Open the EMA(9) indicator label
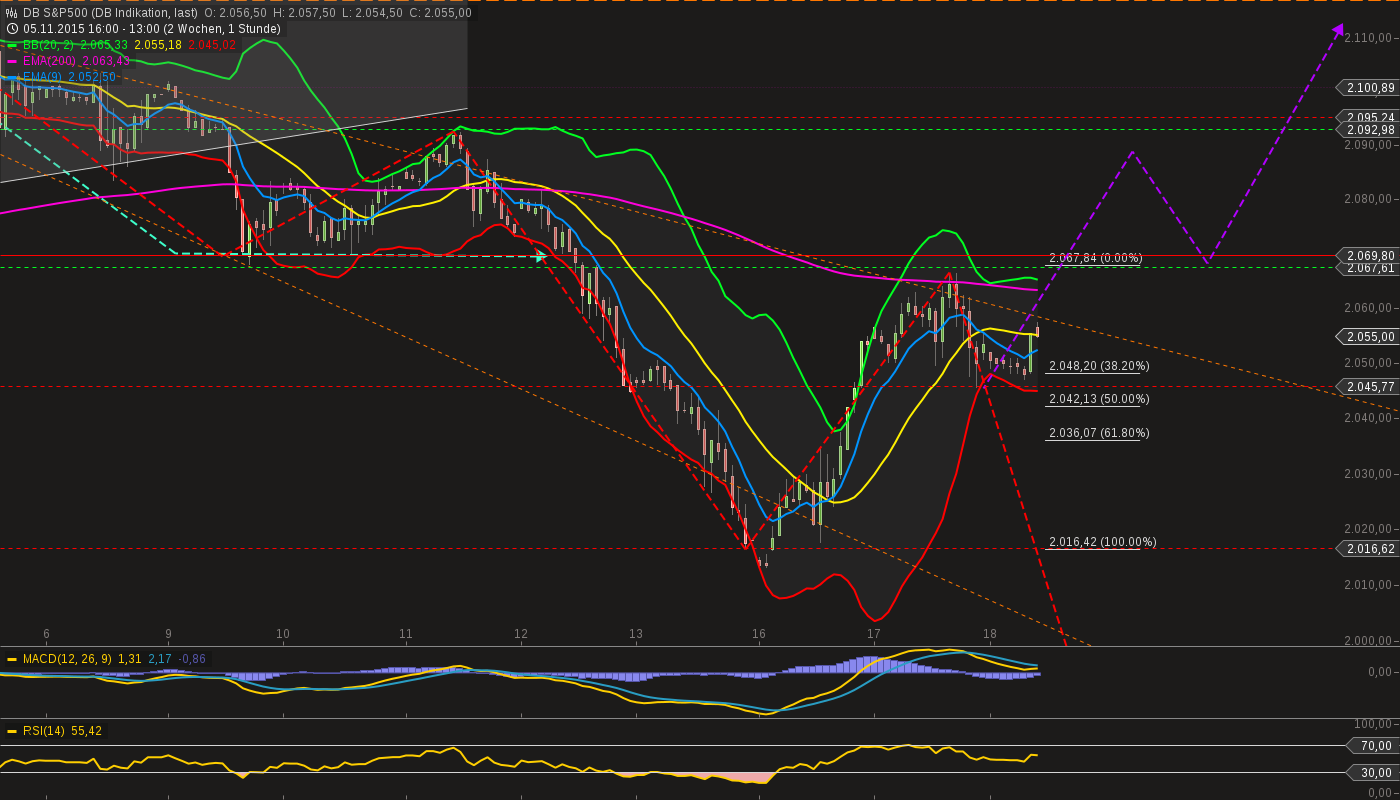This screenshot has height=800, width=1400. click(x=42, y=77)
